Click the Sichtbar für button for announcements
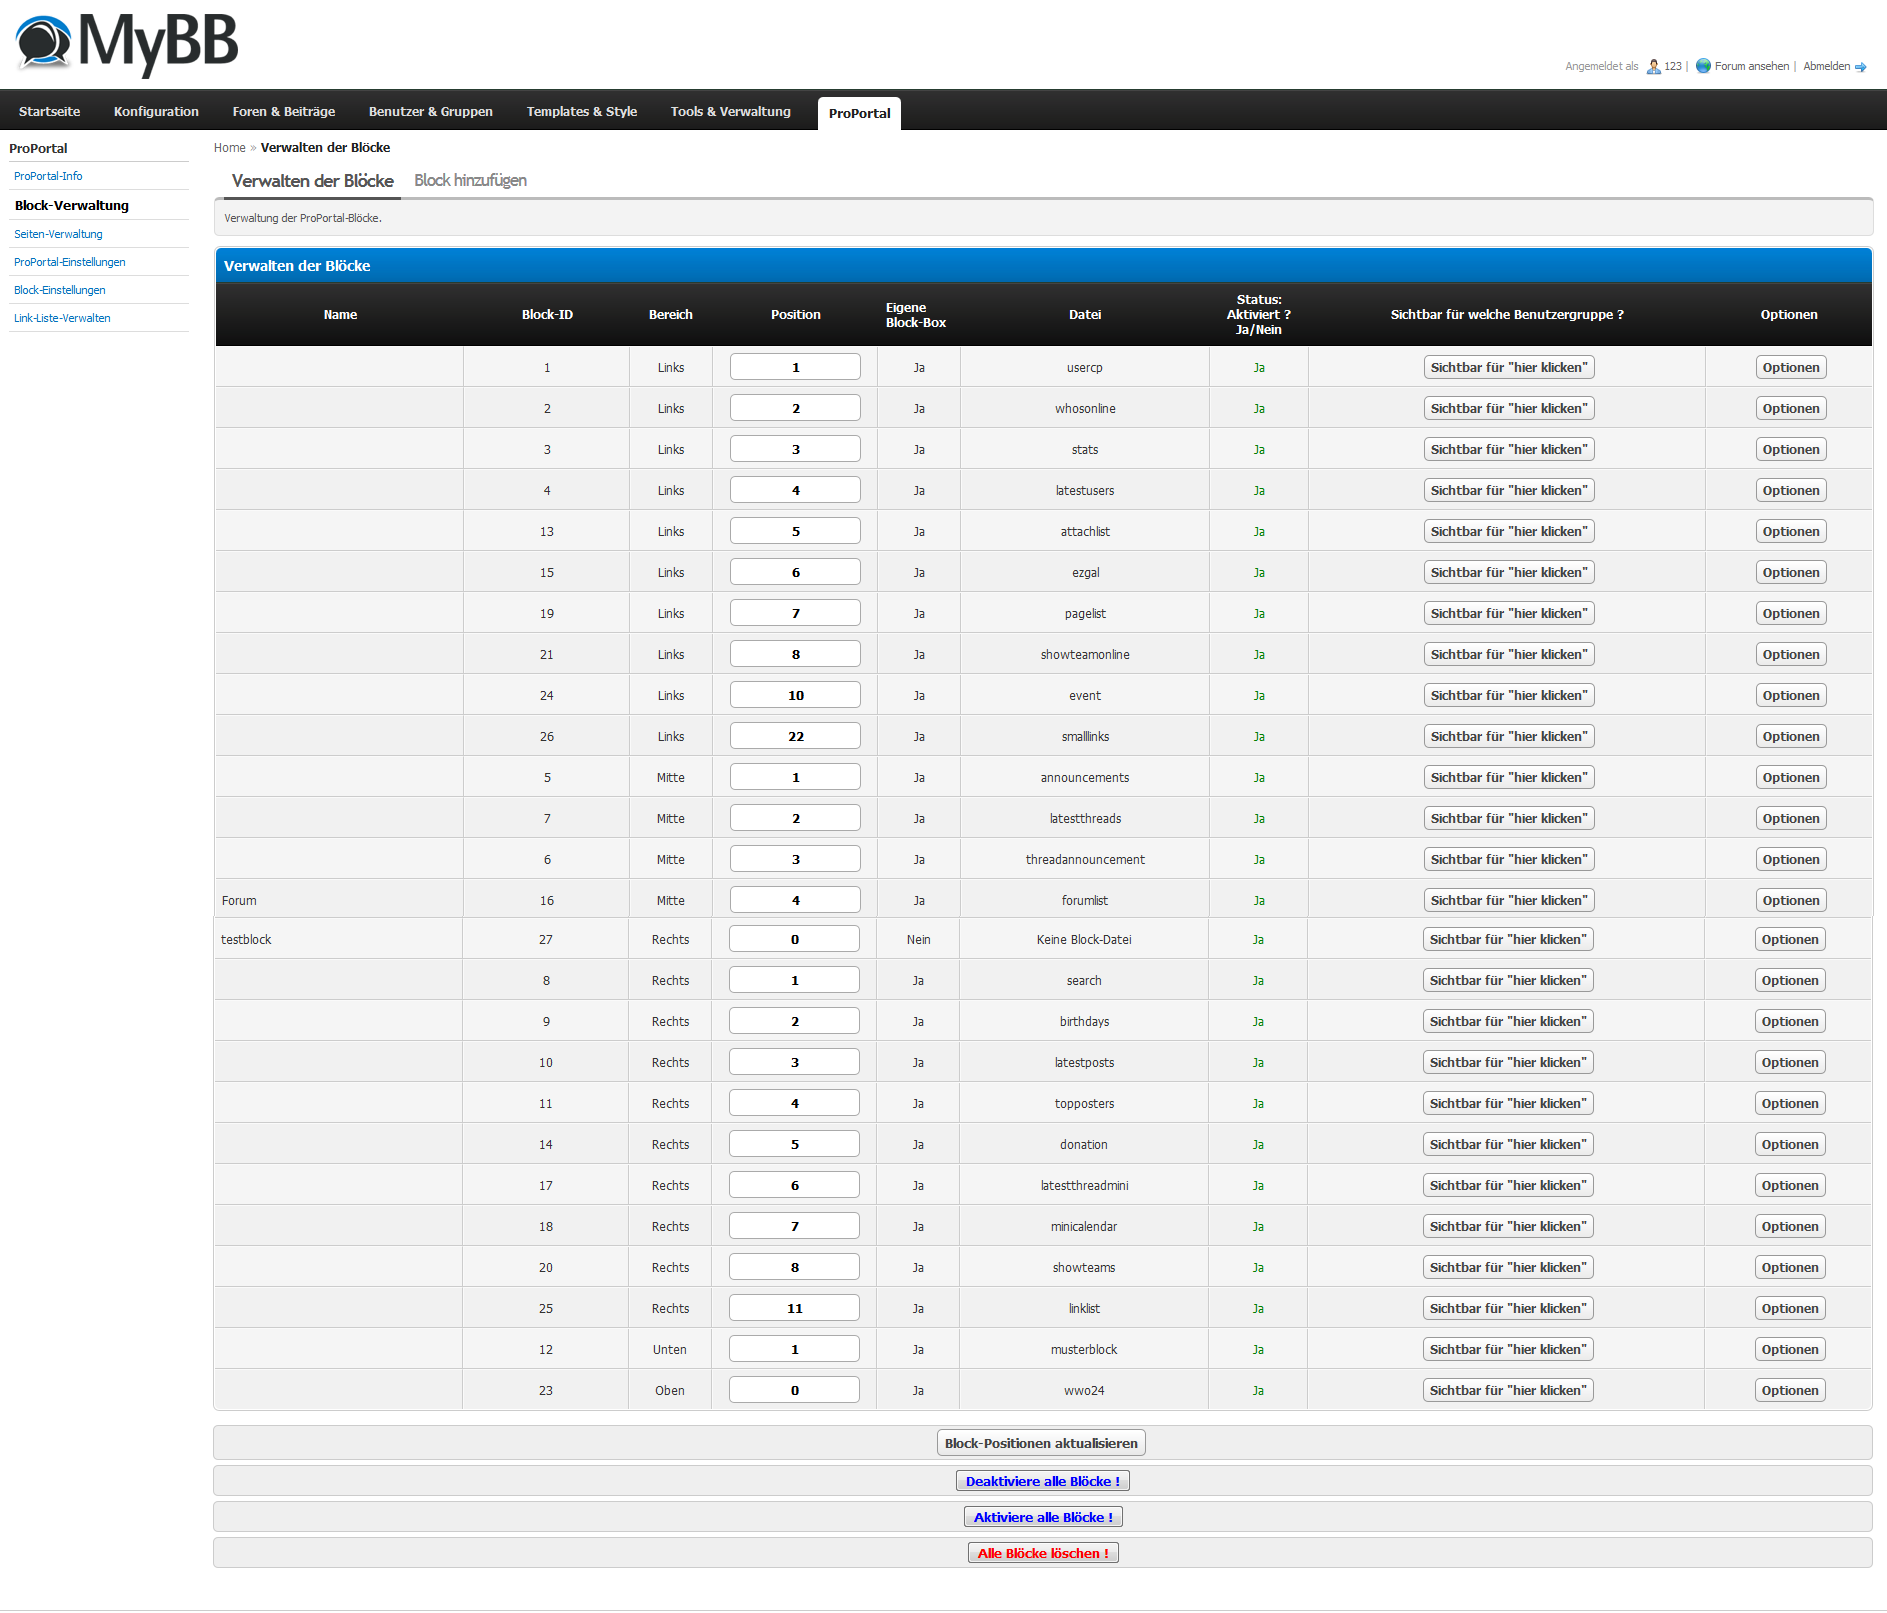Image resolution: width=1887 pixels, height=1613 pixels. point(1509,777)
